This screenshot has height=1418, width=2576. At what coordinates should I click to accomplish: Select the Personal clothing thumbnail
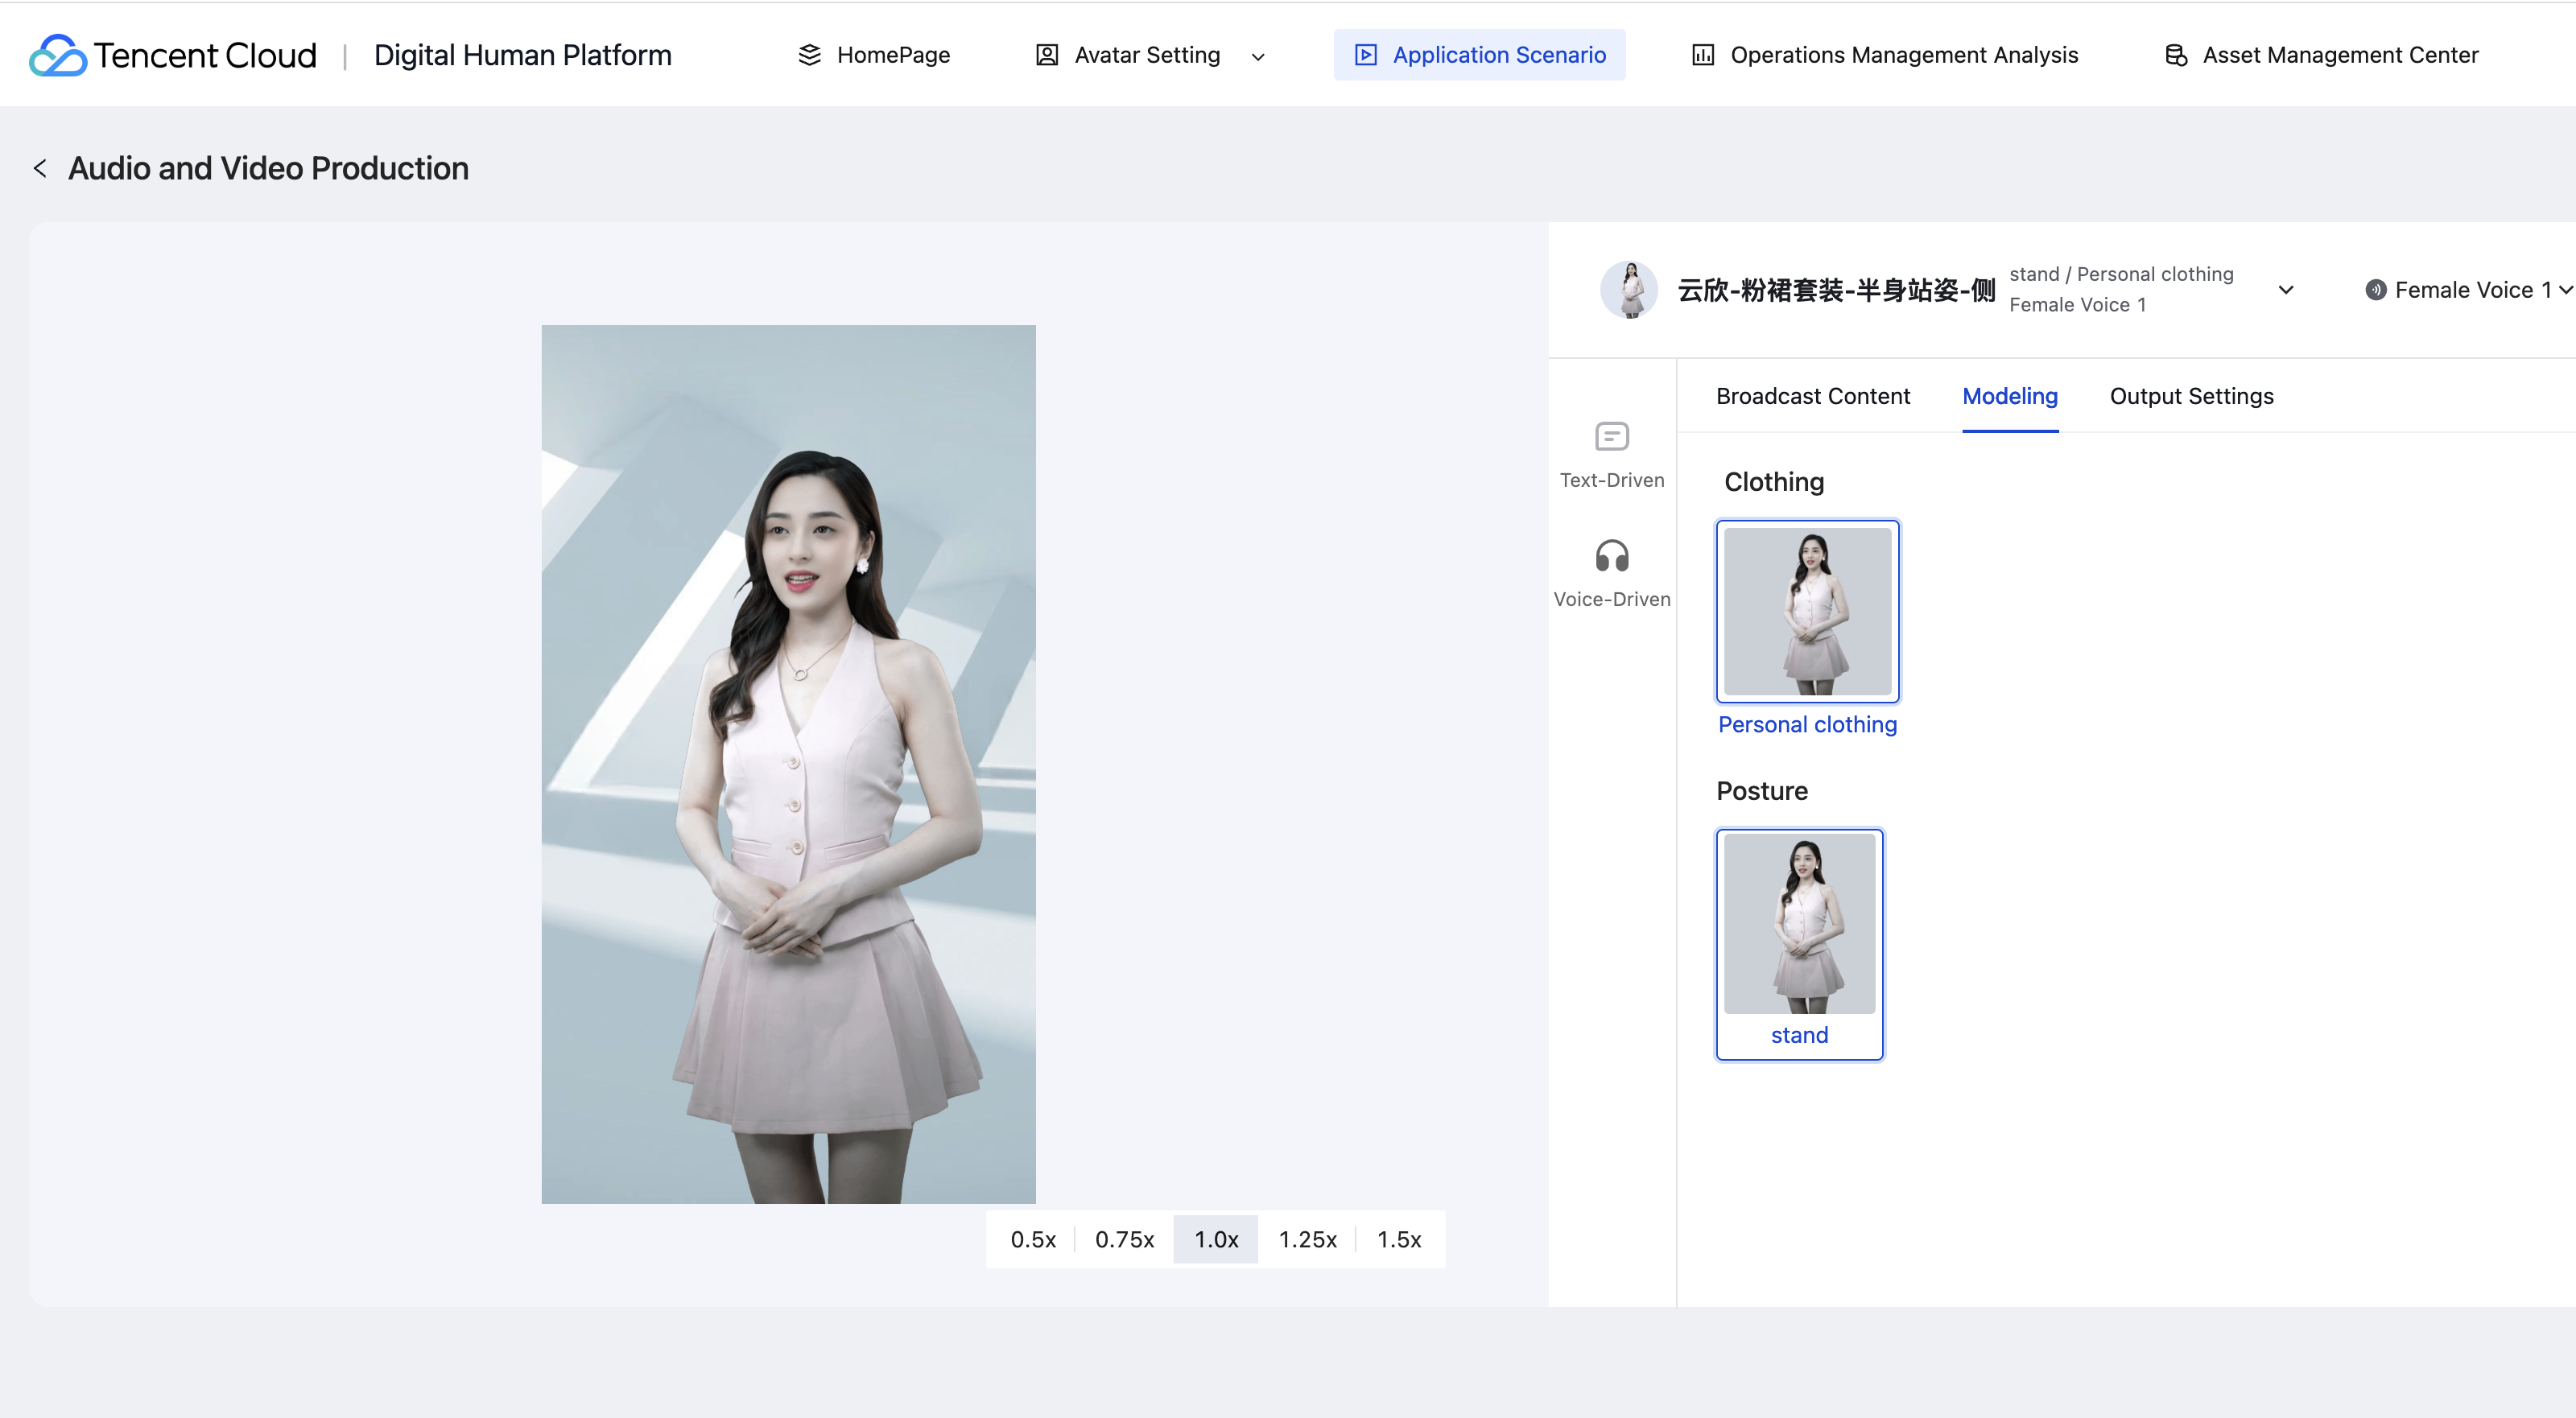[1806, 611]
